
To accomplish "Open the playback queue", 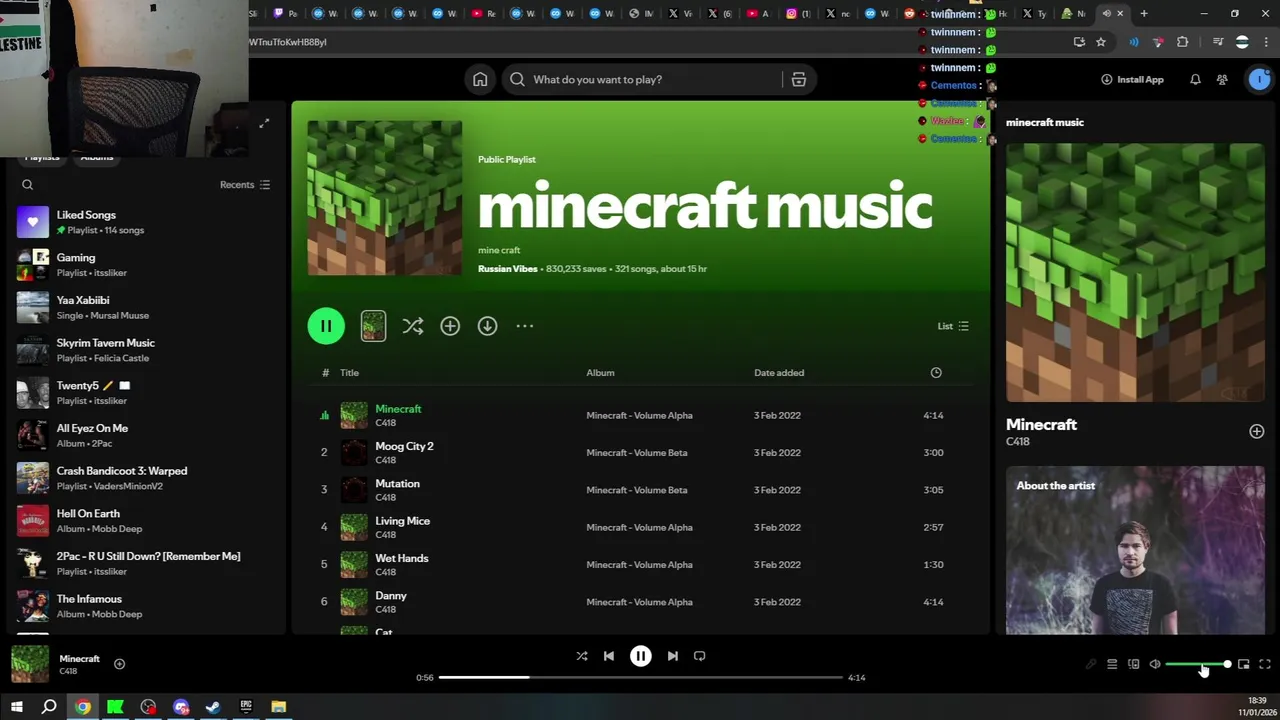I will click(x=1111, y=664).
